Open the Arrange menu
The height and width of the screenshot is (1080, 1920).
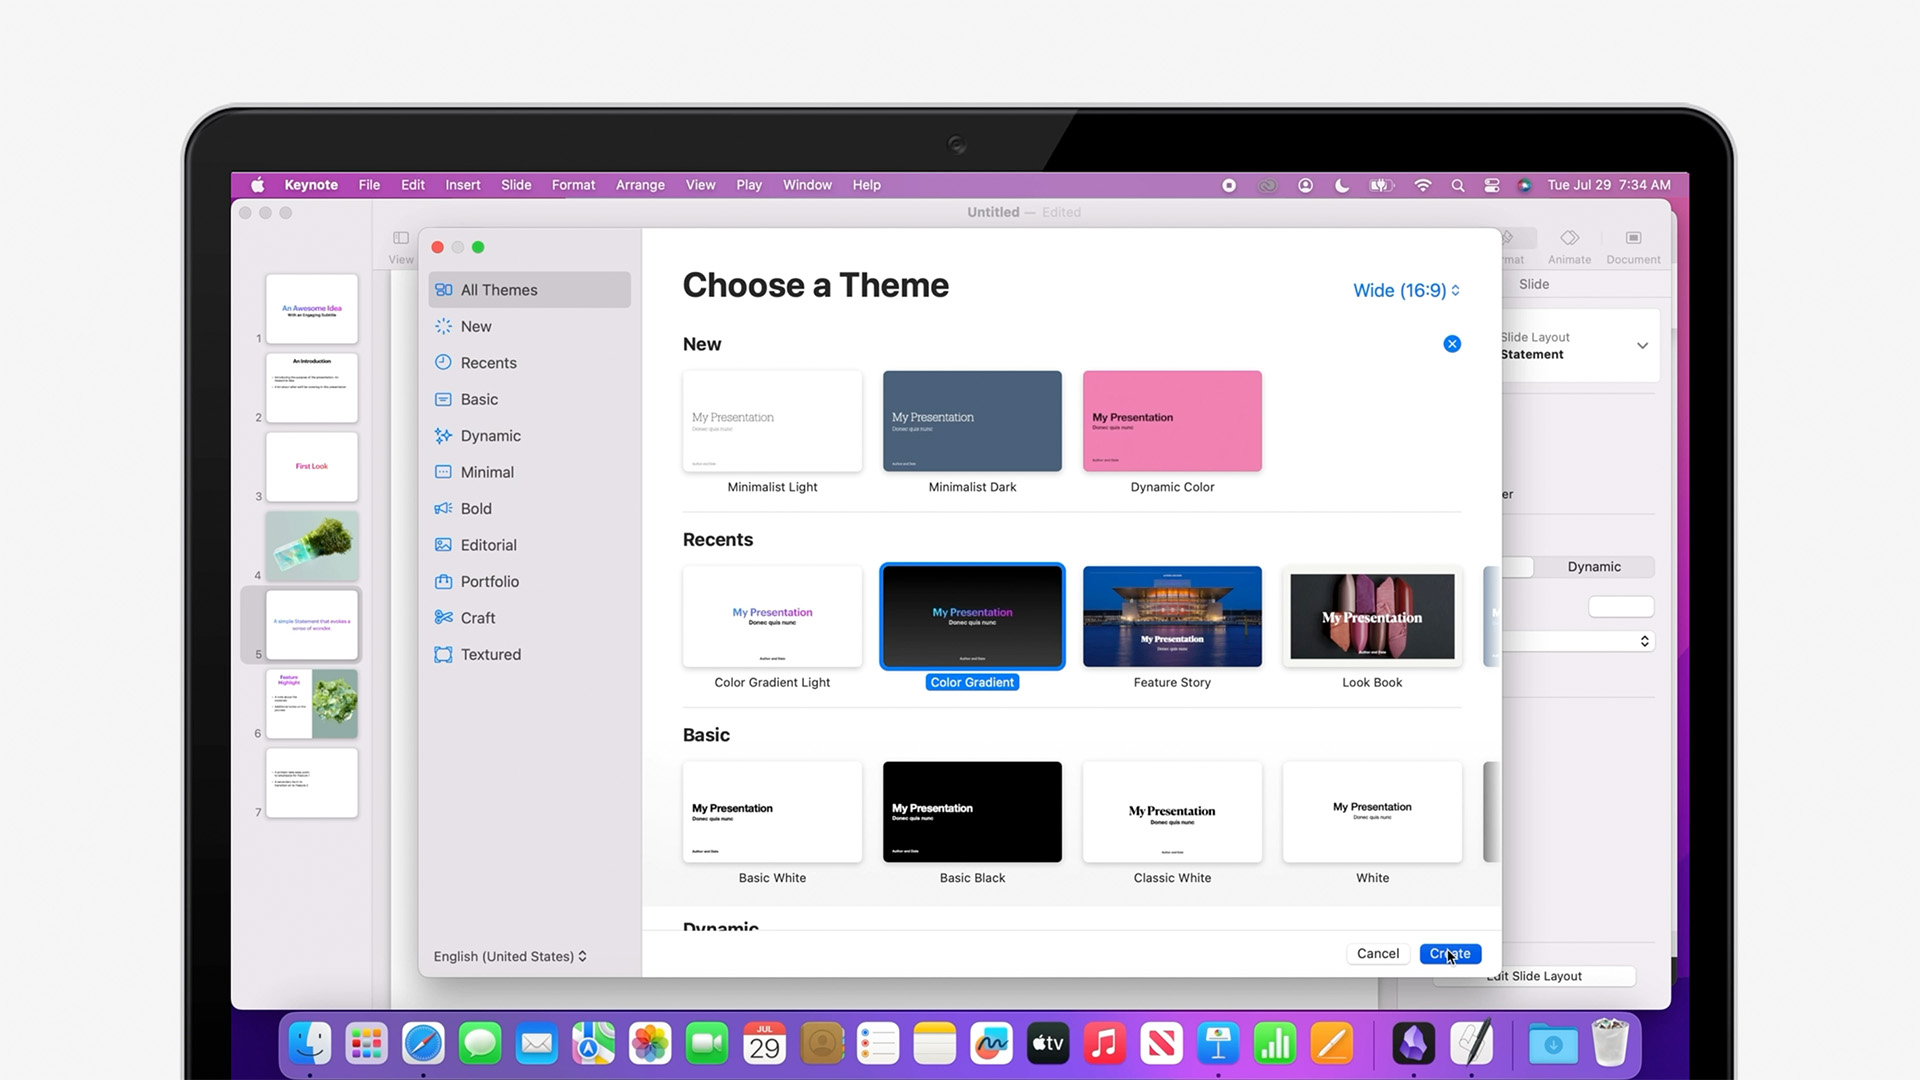(639, 185)
